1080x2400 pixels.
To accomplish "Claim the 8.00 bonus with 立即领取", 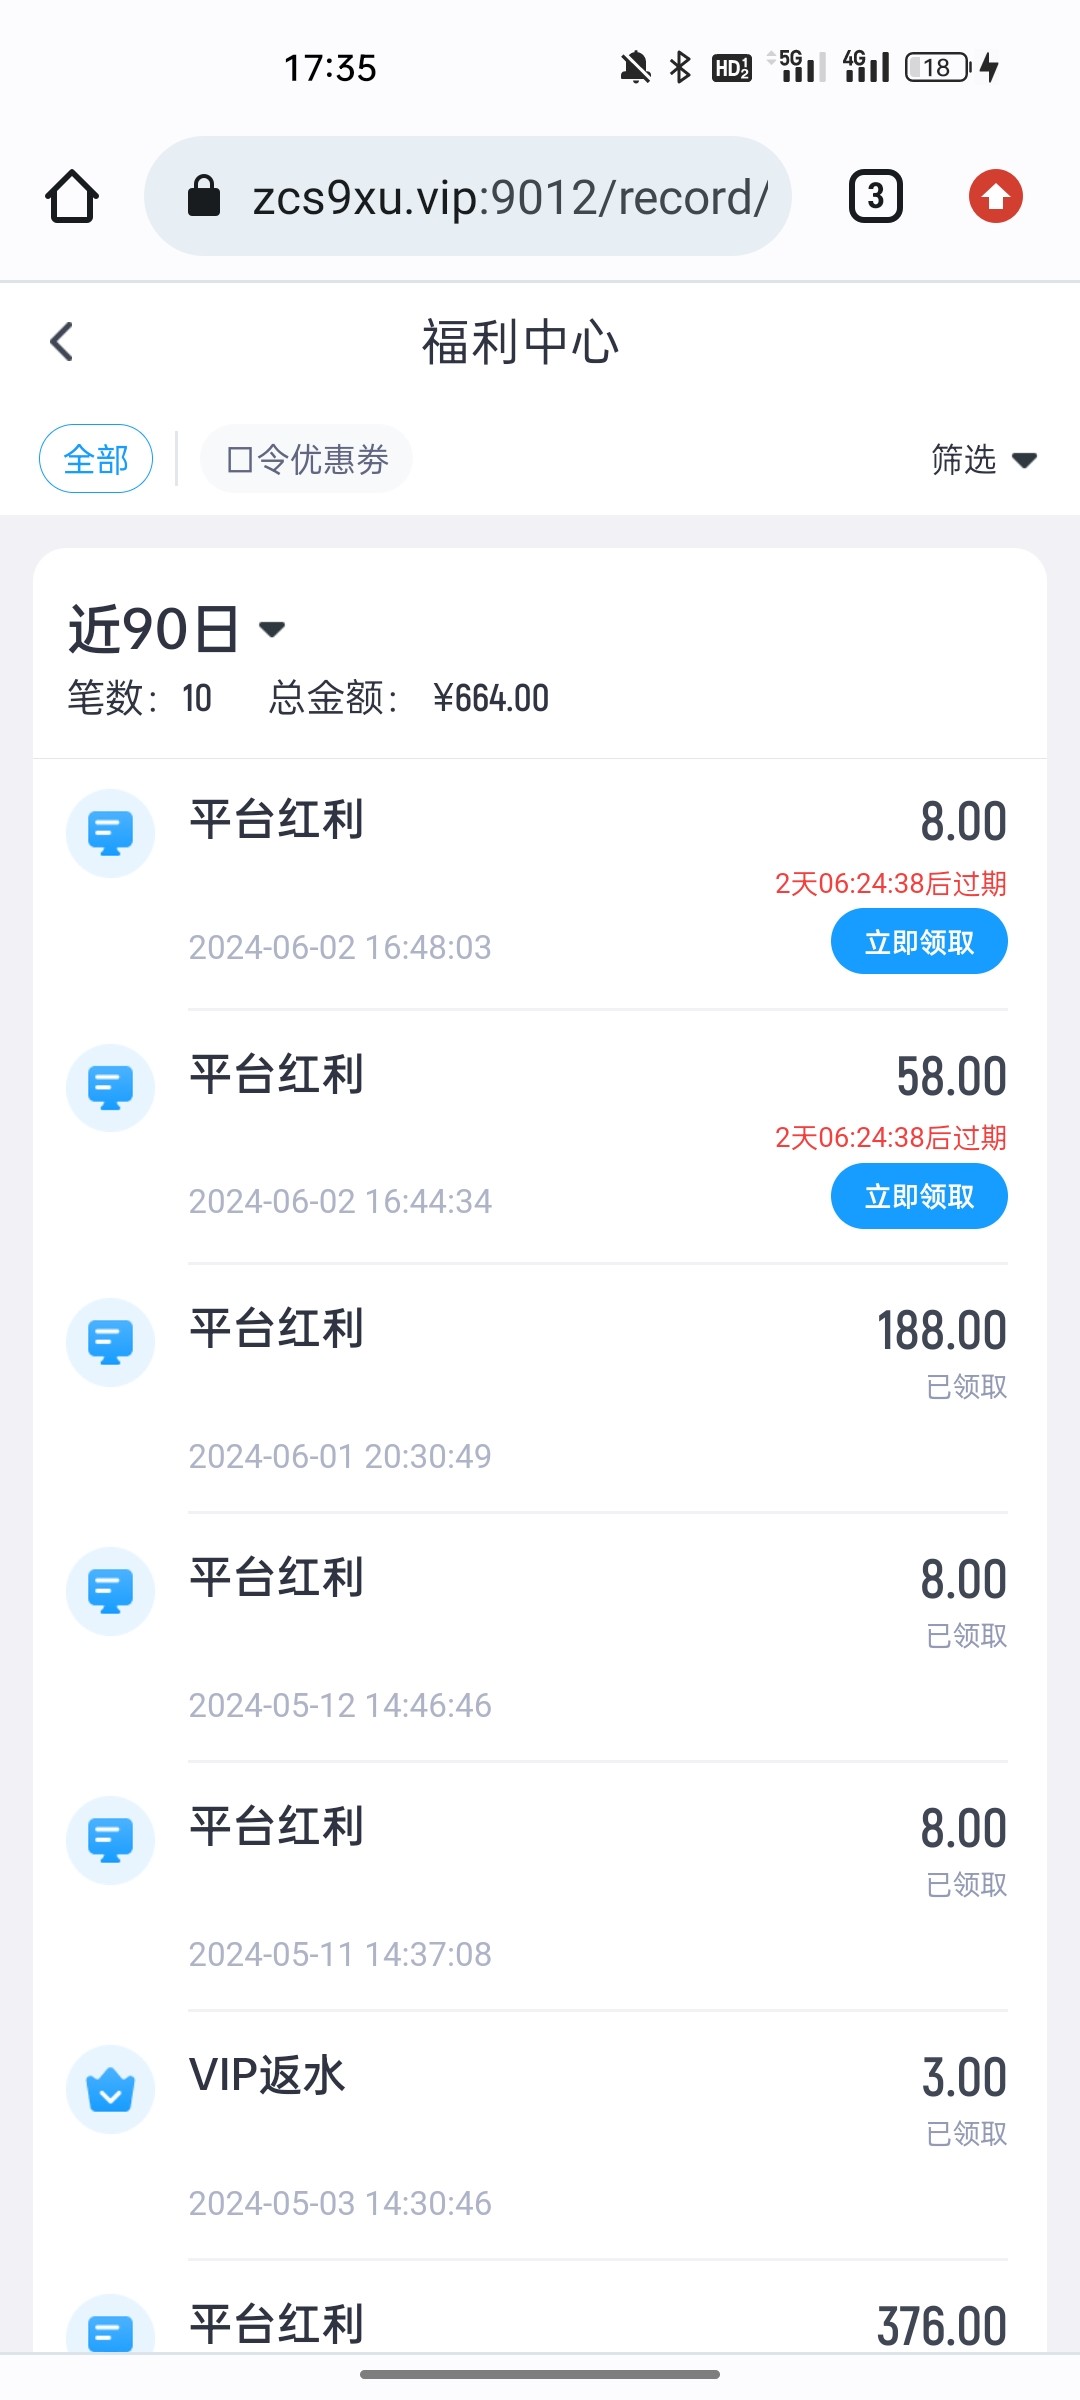I will pyautogui.click(x=918, y=942).
